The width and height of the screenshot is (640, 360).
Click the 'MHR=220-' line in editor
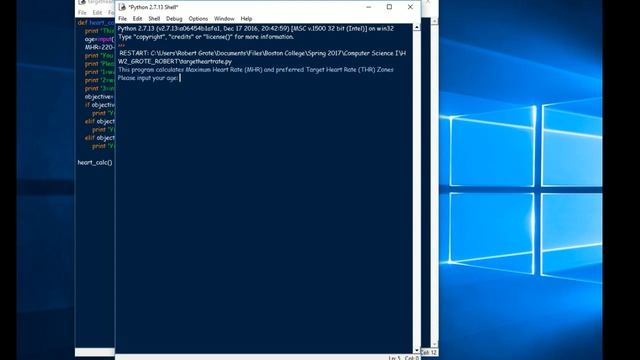(x=100, y=47)
